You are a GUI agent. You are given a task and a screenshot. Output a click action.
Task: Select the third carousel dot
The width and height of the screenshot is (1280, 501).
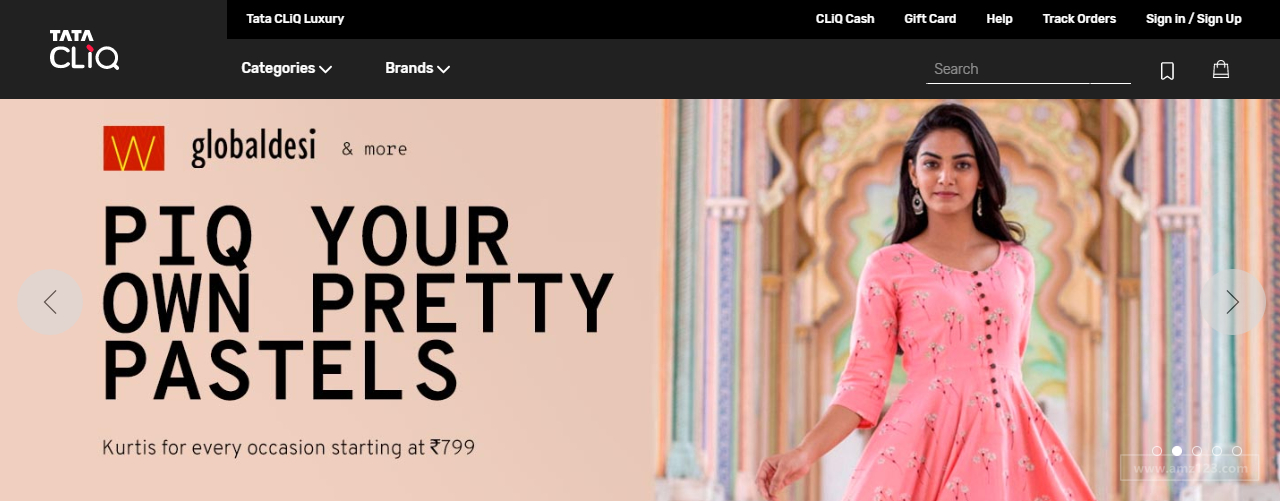pos(1197,451)
